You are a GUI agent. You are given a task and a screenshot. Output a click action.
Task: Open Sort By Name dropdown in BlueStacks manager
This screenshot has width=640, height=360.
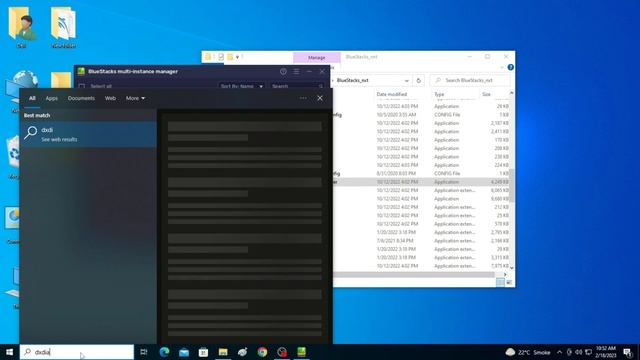241,86
